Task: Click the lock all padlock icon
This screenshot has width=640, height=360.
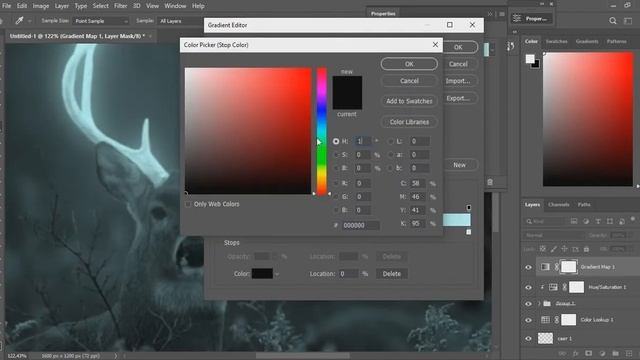Action: point(586,249)
